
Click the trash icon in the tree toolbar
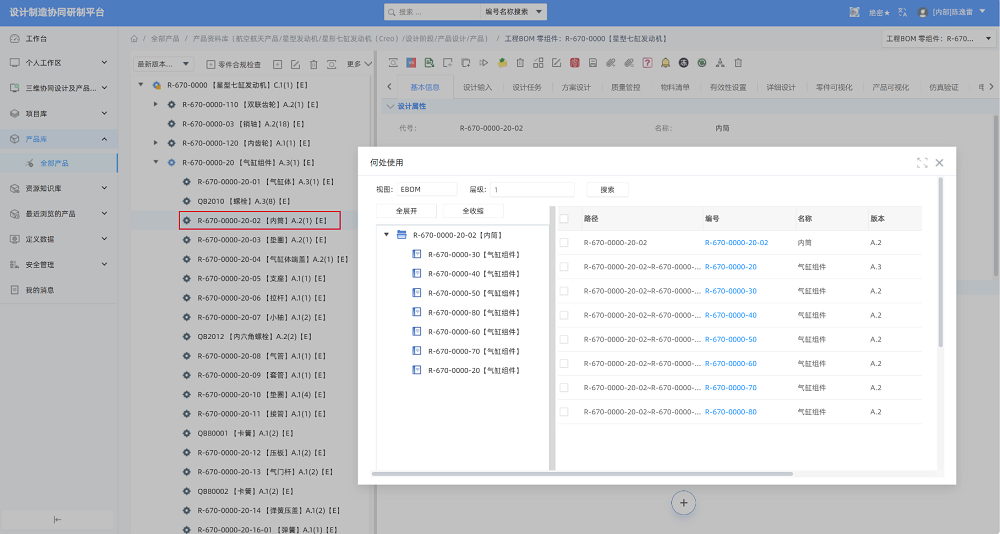tap(313, 64)
